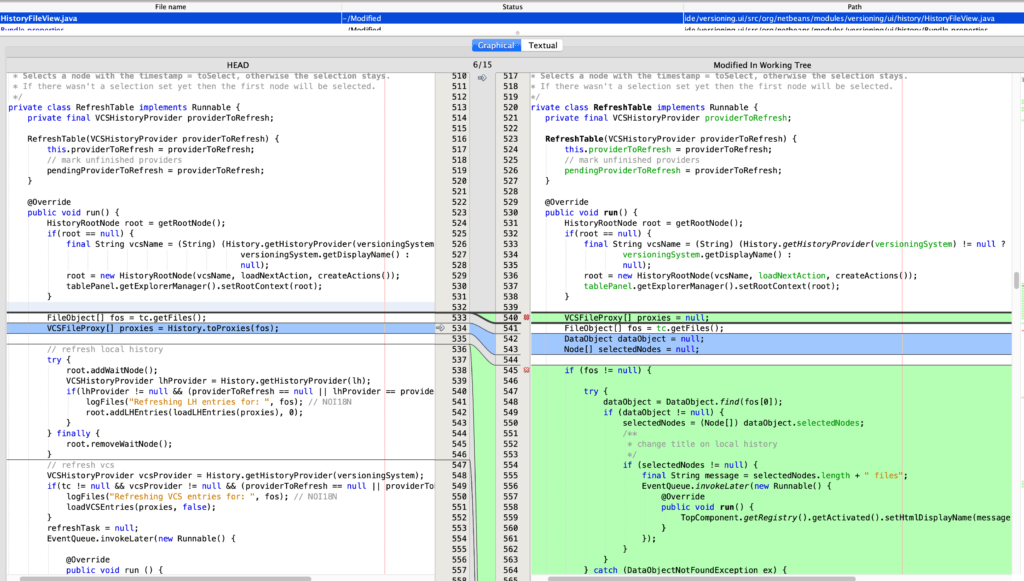Open the Textual diff tab
Screen dimensions: 1024x581
click(x=543, y=45)
